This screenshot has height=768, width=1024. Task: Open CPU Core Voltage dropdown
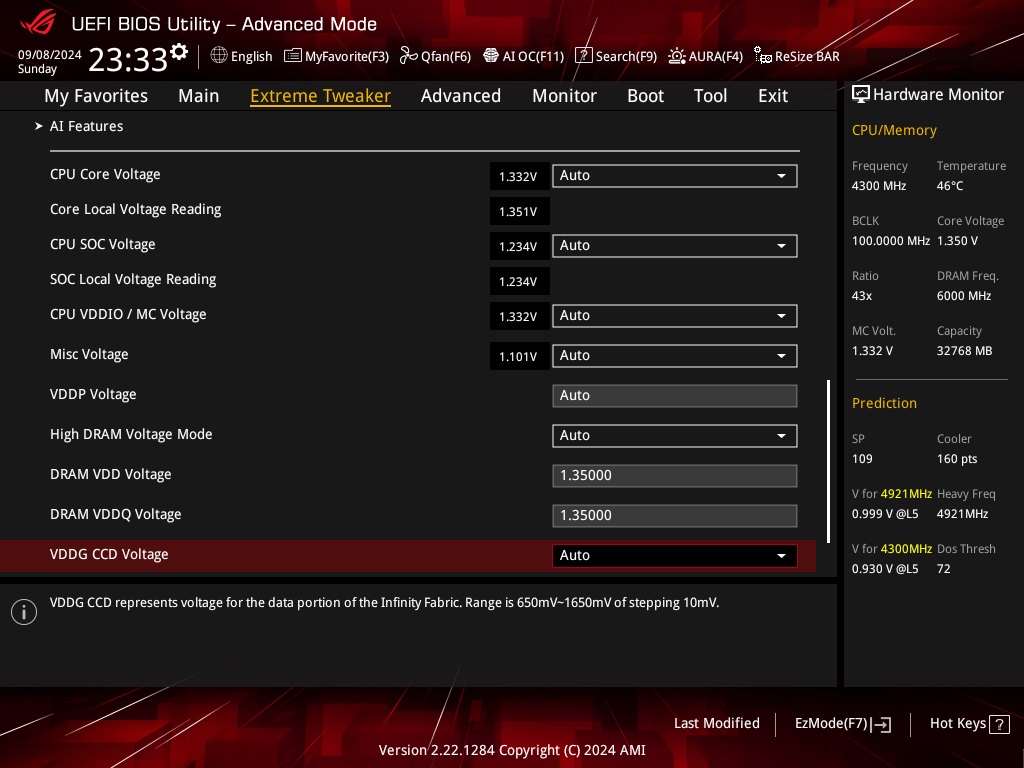[x=675, y=176]
